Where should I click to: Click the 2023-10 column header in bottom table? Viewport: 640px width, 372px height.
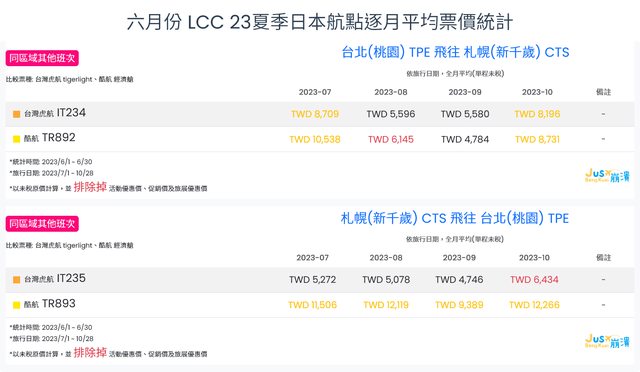tap(534, 258)
